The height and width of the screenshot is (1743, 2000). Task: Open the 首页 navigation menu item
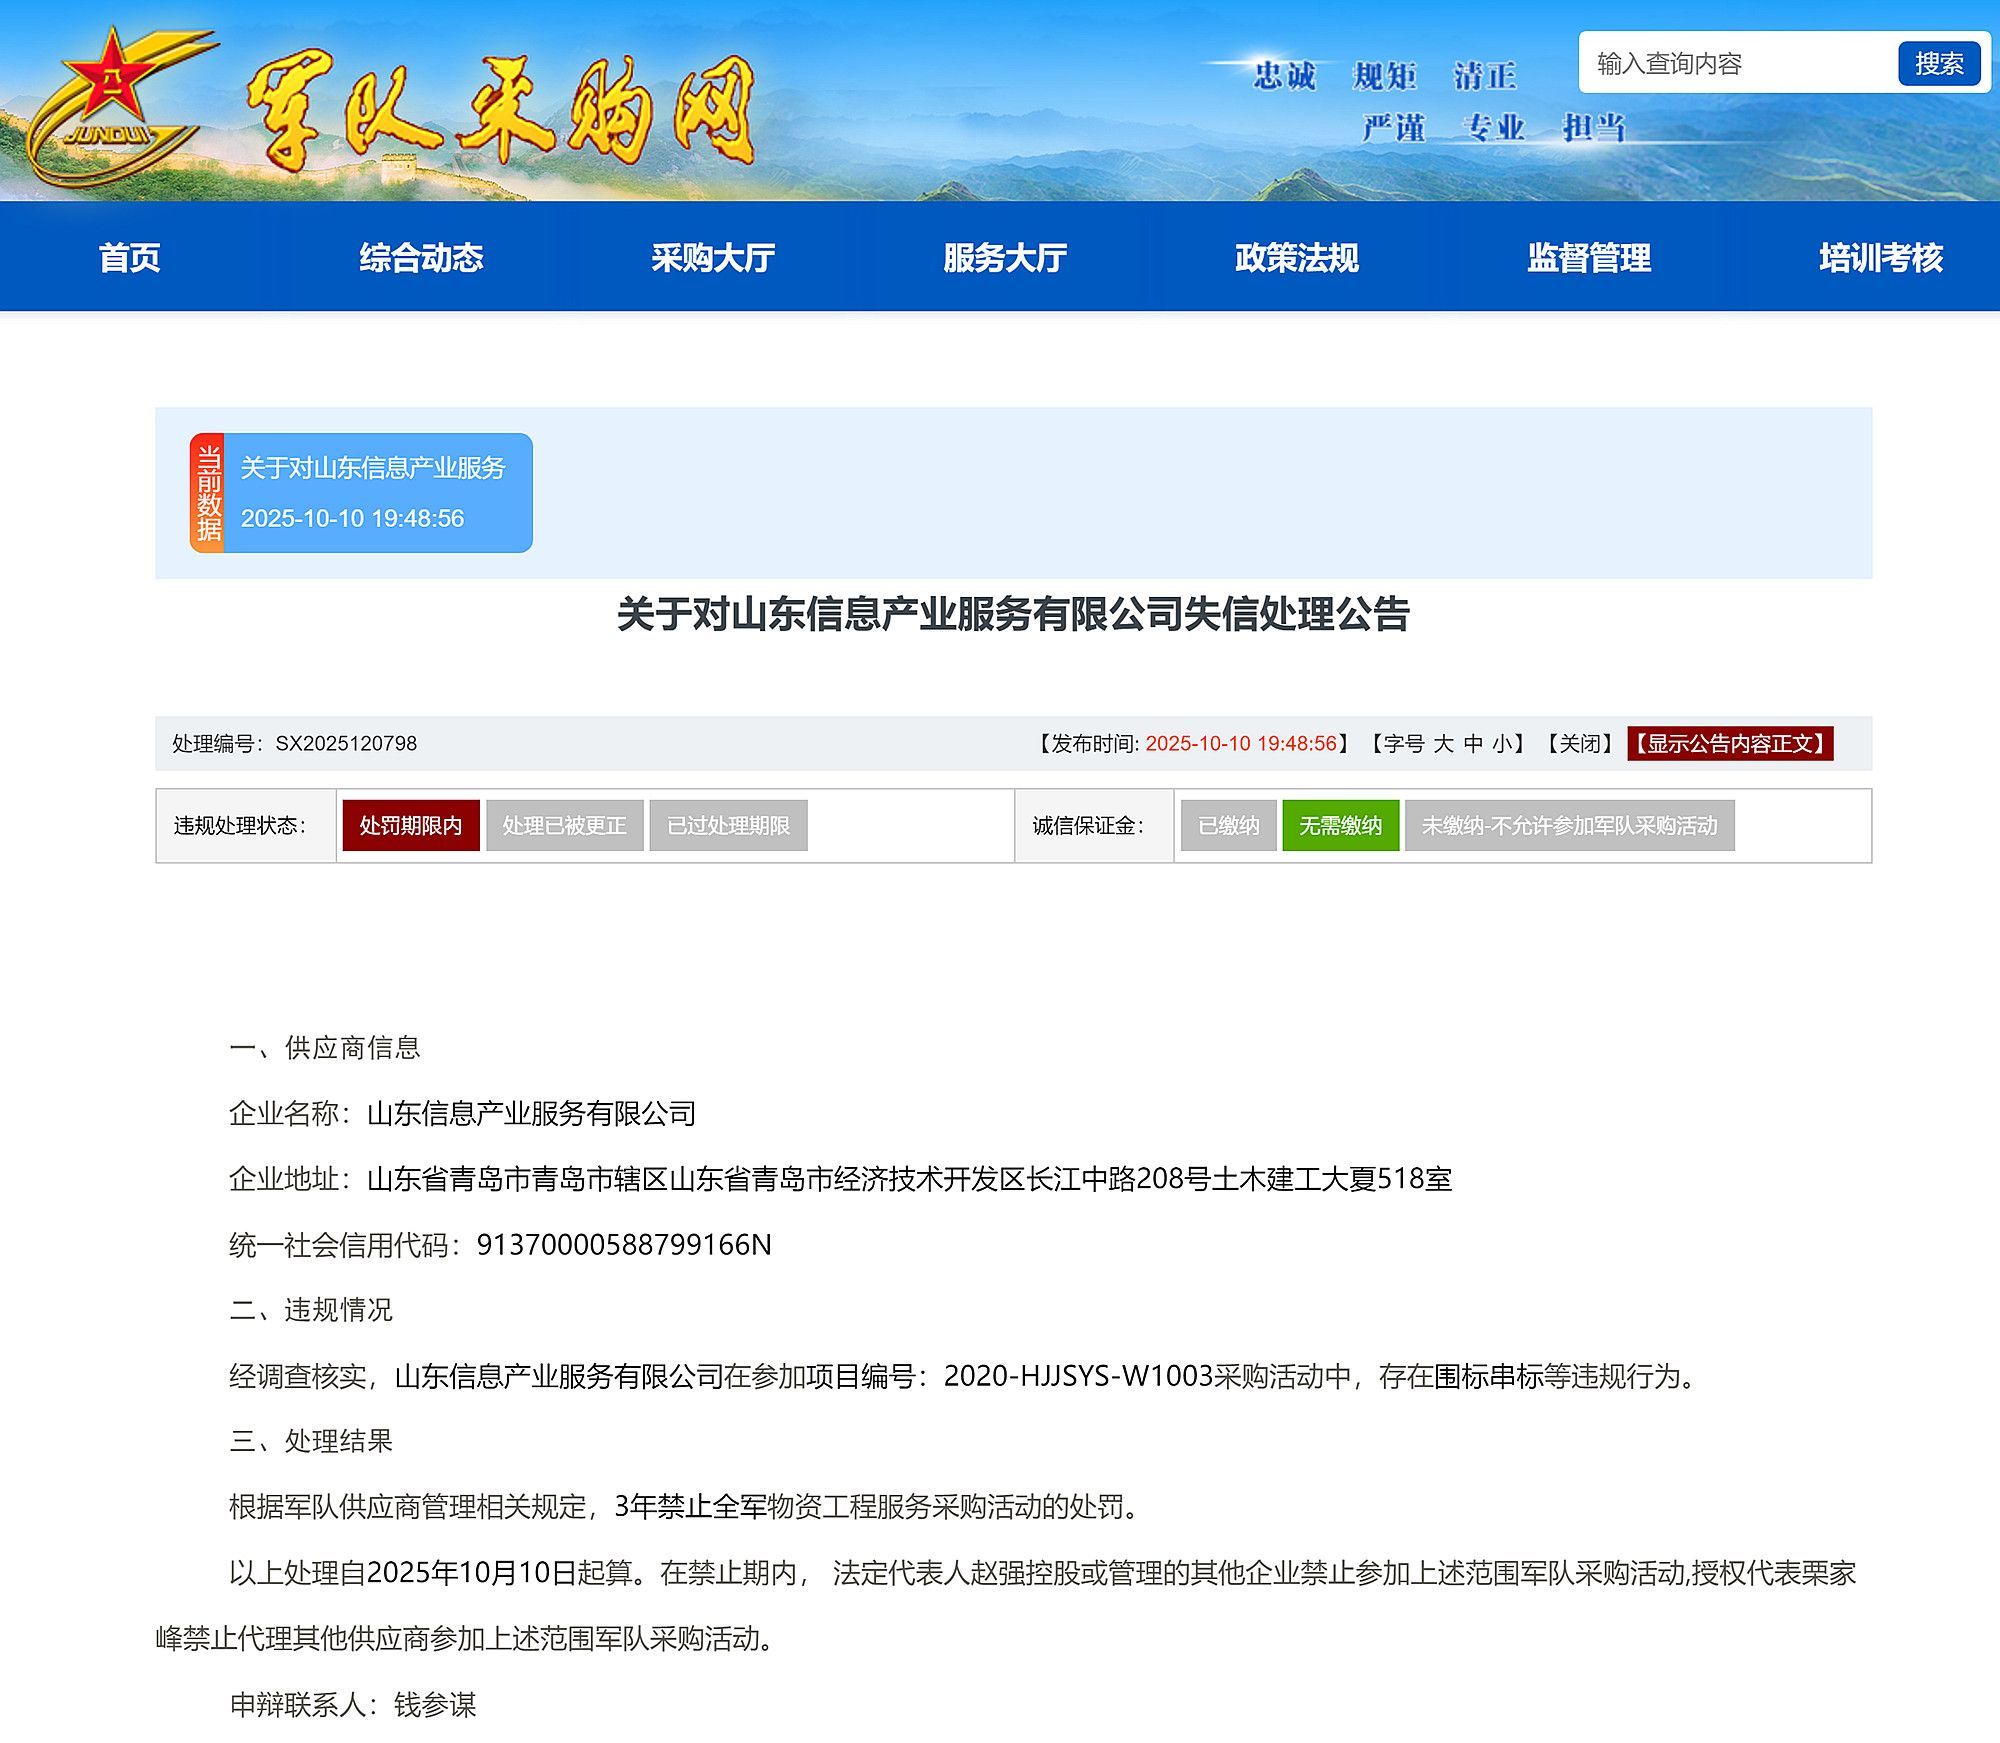(130, 258)
